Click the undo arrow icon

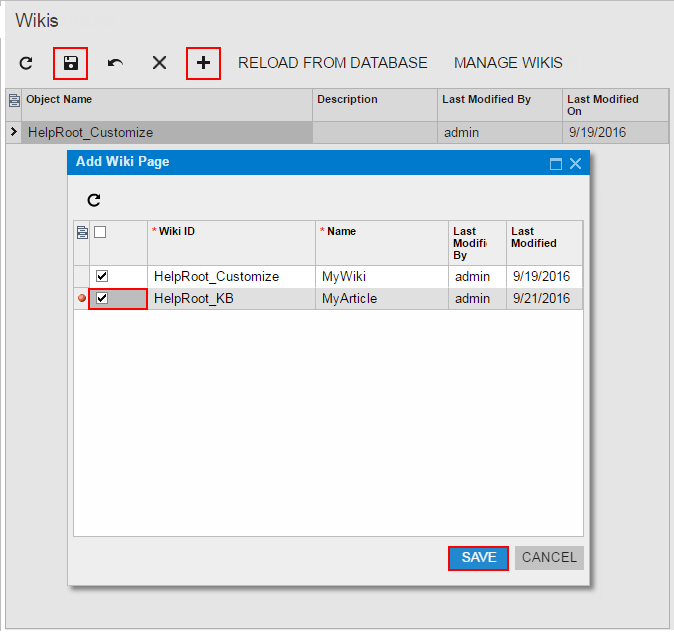pyautogui.click(x=115, y=63)
